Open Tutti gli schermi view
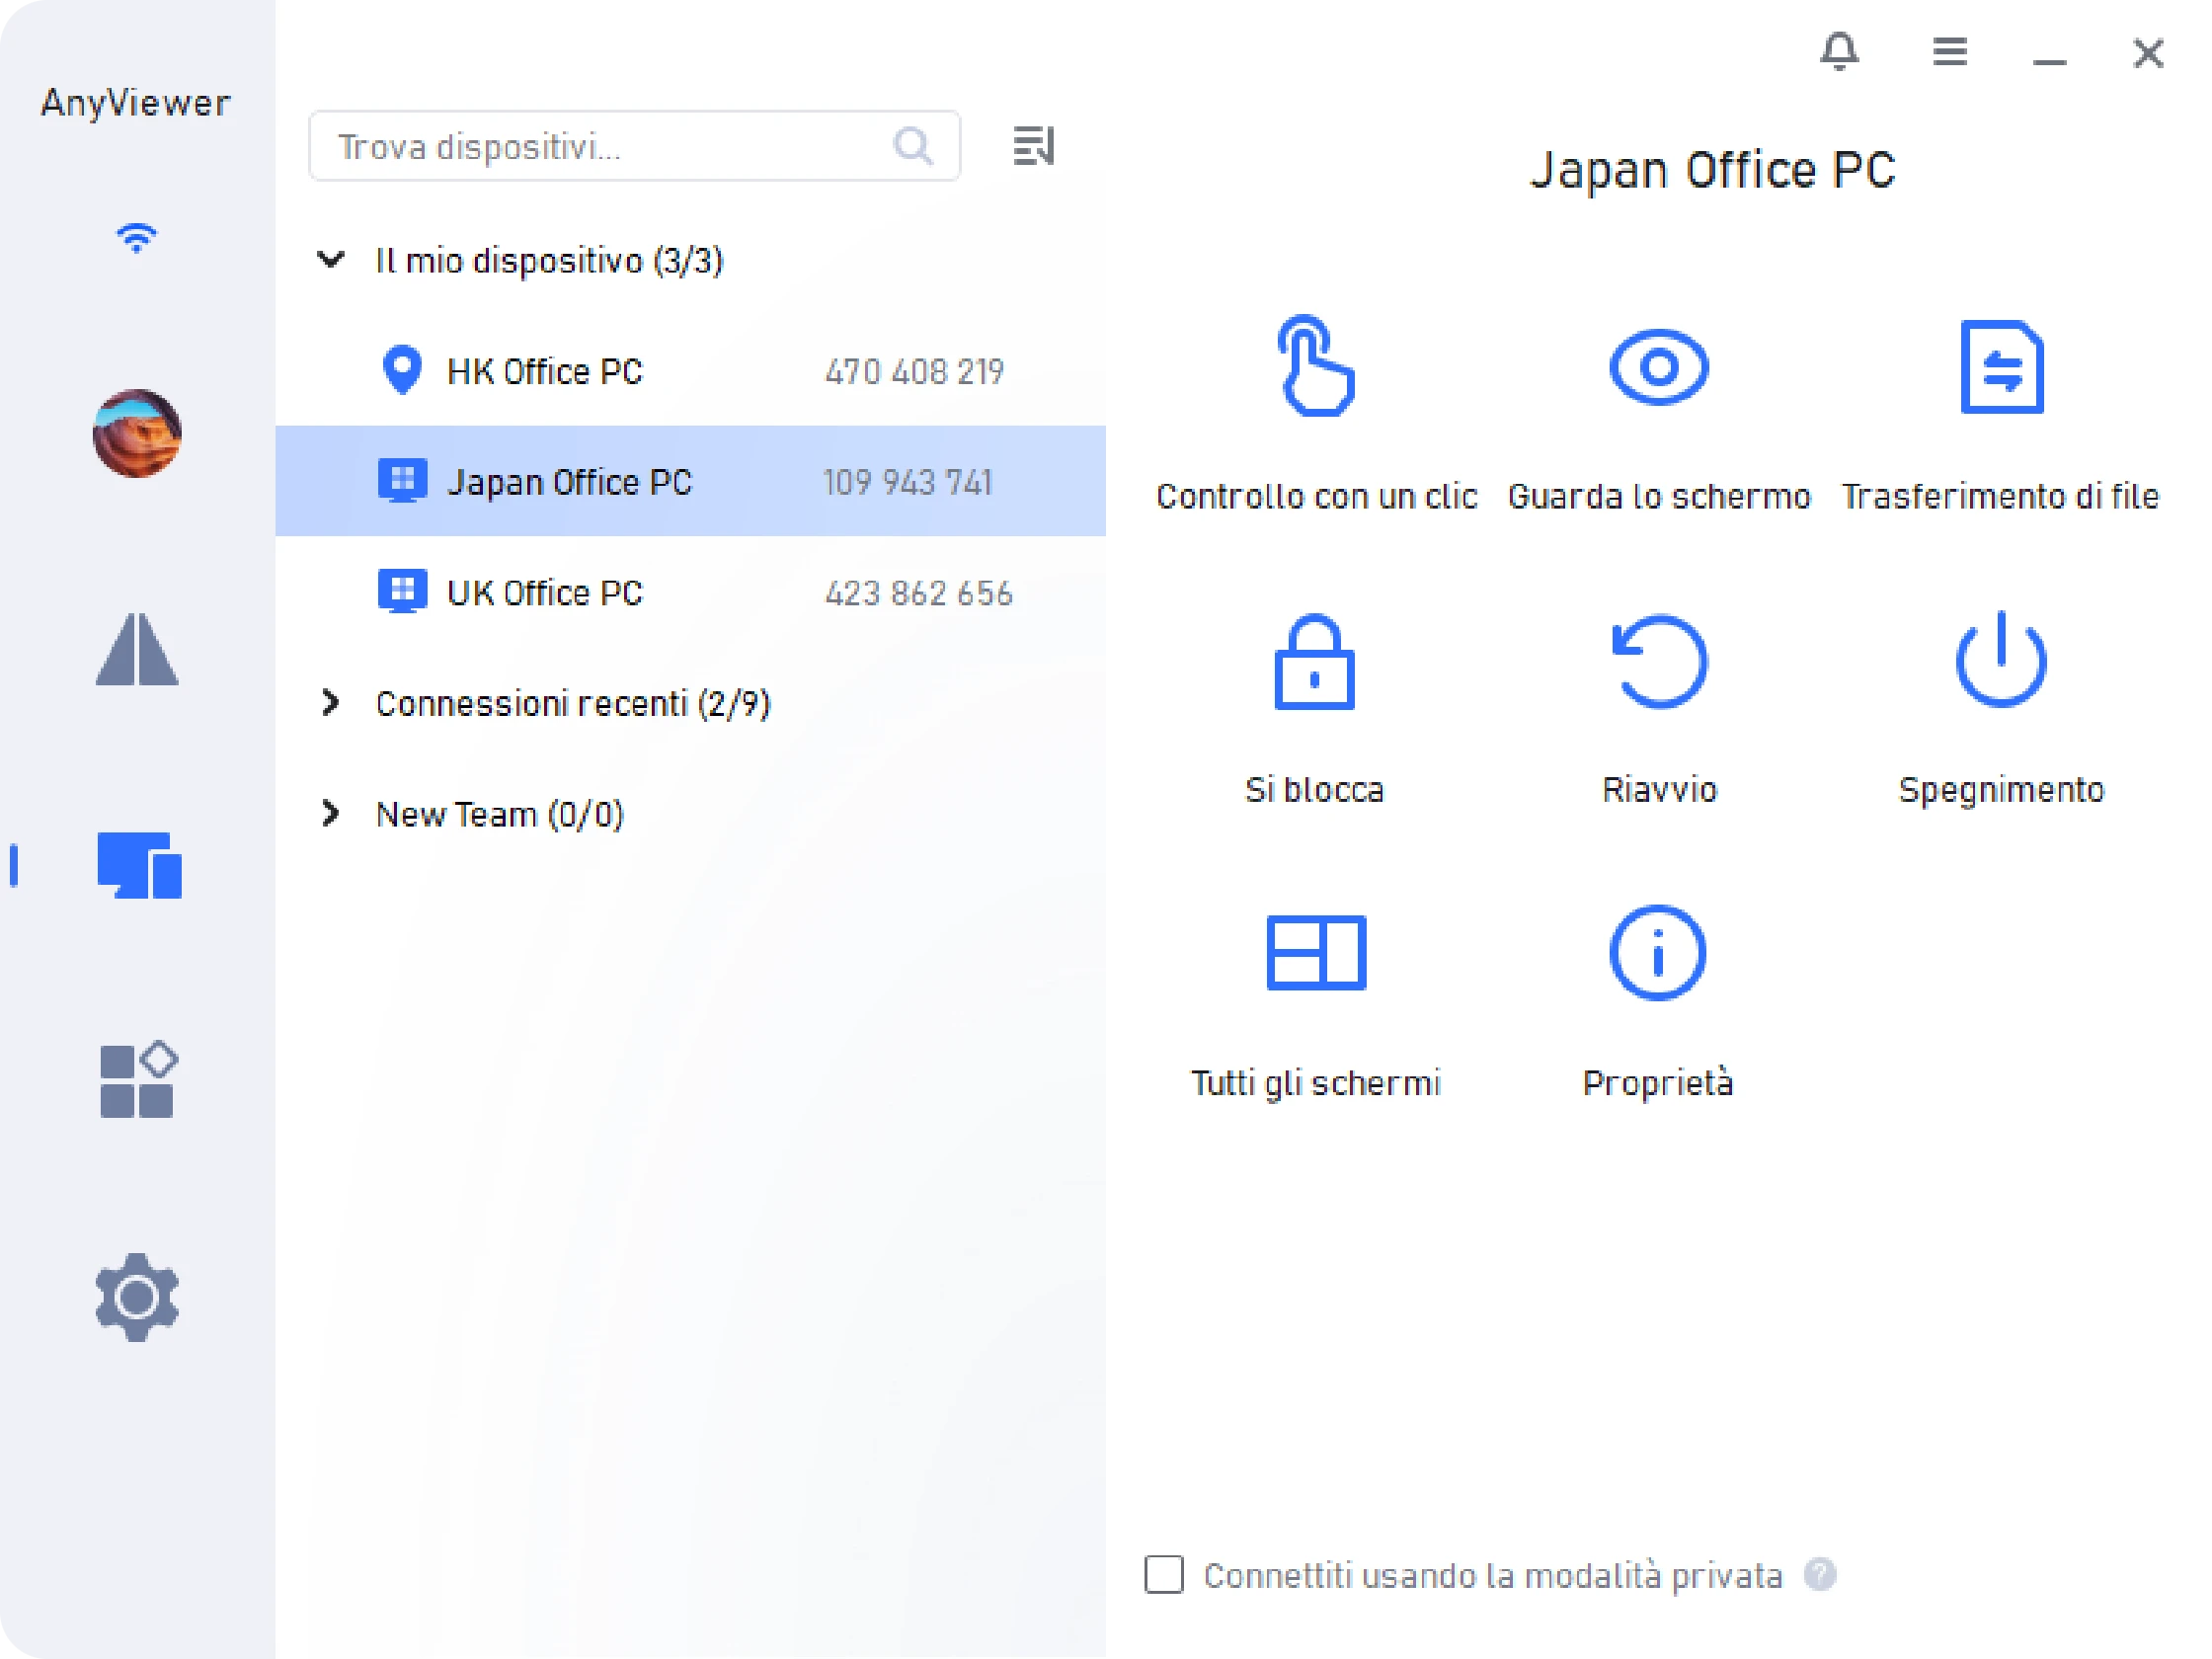2212x1659 pixels. coord(1315,952)
